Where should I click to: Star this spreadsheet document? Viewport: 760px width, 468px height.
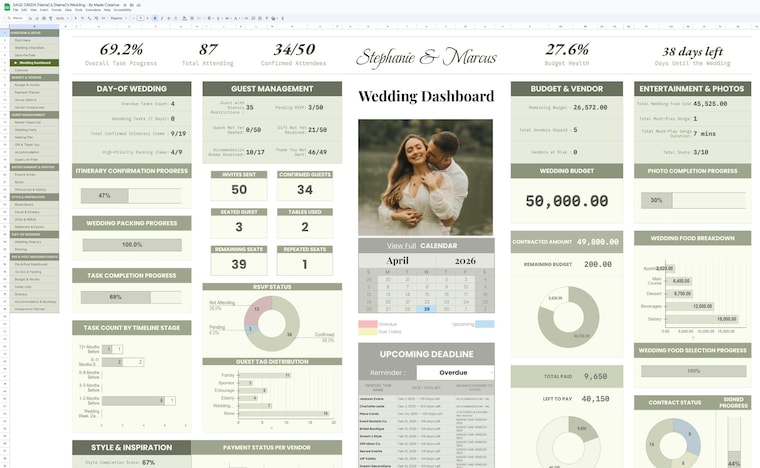coord(125,5)
